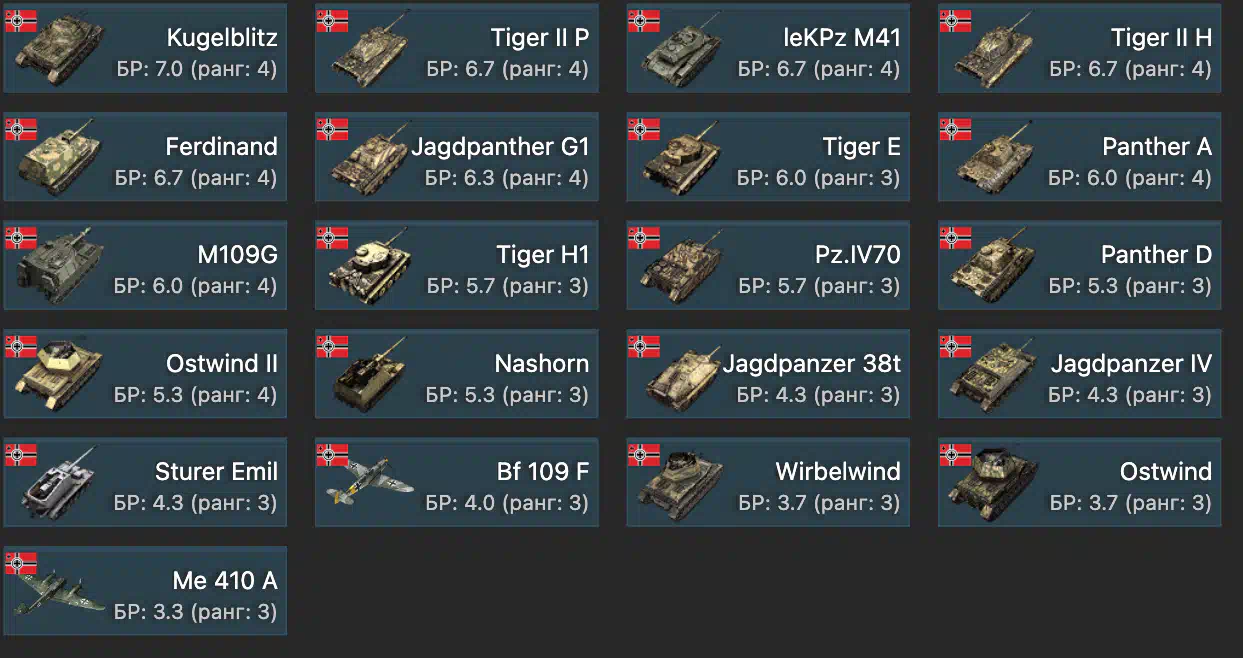Viewport: 1243px width, 658px height.
Task: Select the Kugelblitz tank icon
Action: pyautogui.click(x=58, y=48)
